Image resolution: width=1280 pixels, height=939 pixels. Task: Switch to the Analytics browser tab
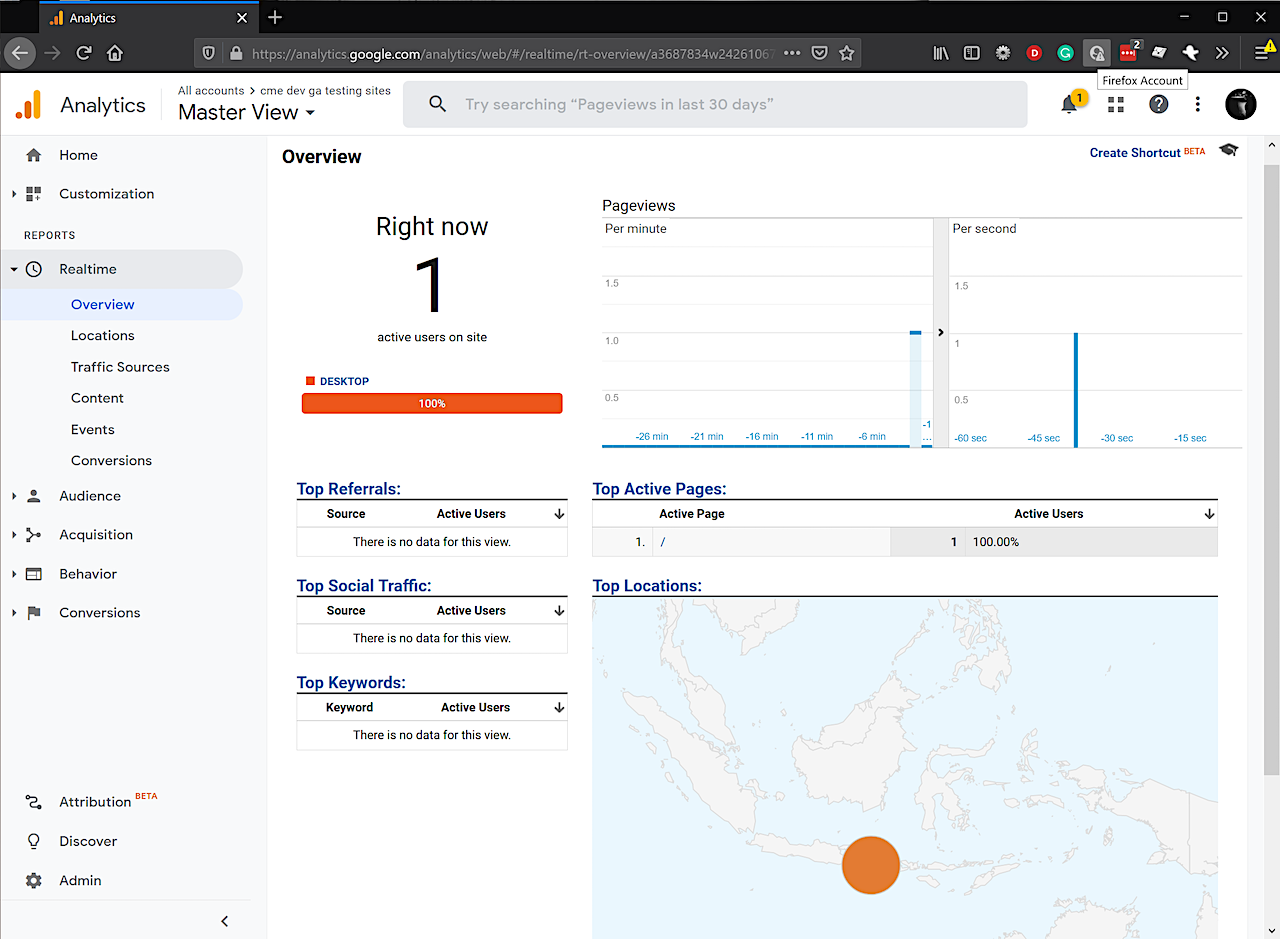tap(148, 18)
